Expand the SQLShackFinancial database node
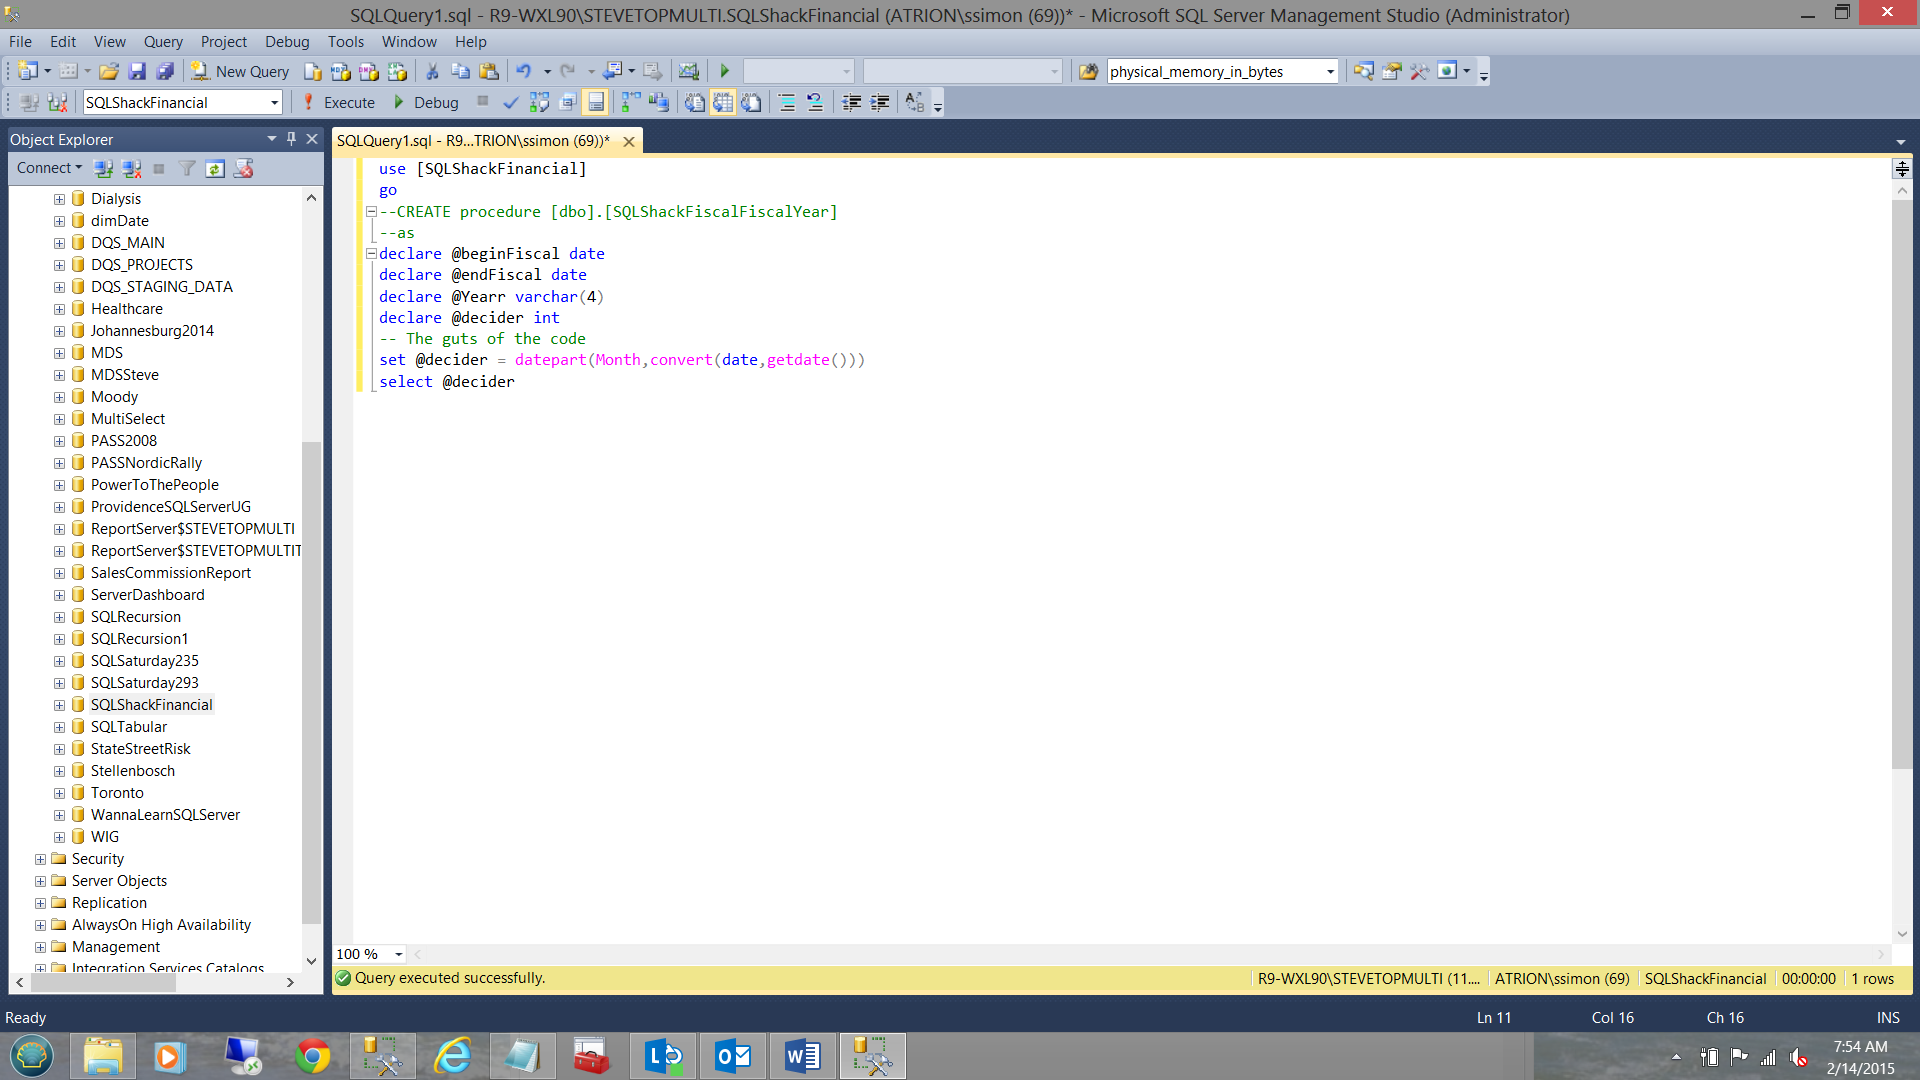Image resolution: width=1920 pixels, height=1080 pixels. [x=59, y=705]
